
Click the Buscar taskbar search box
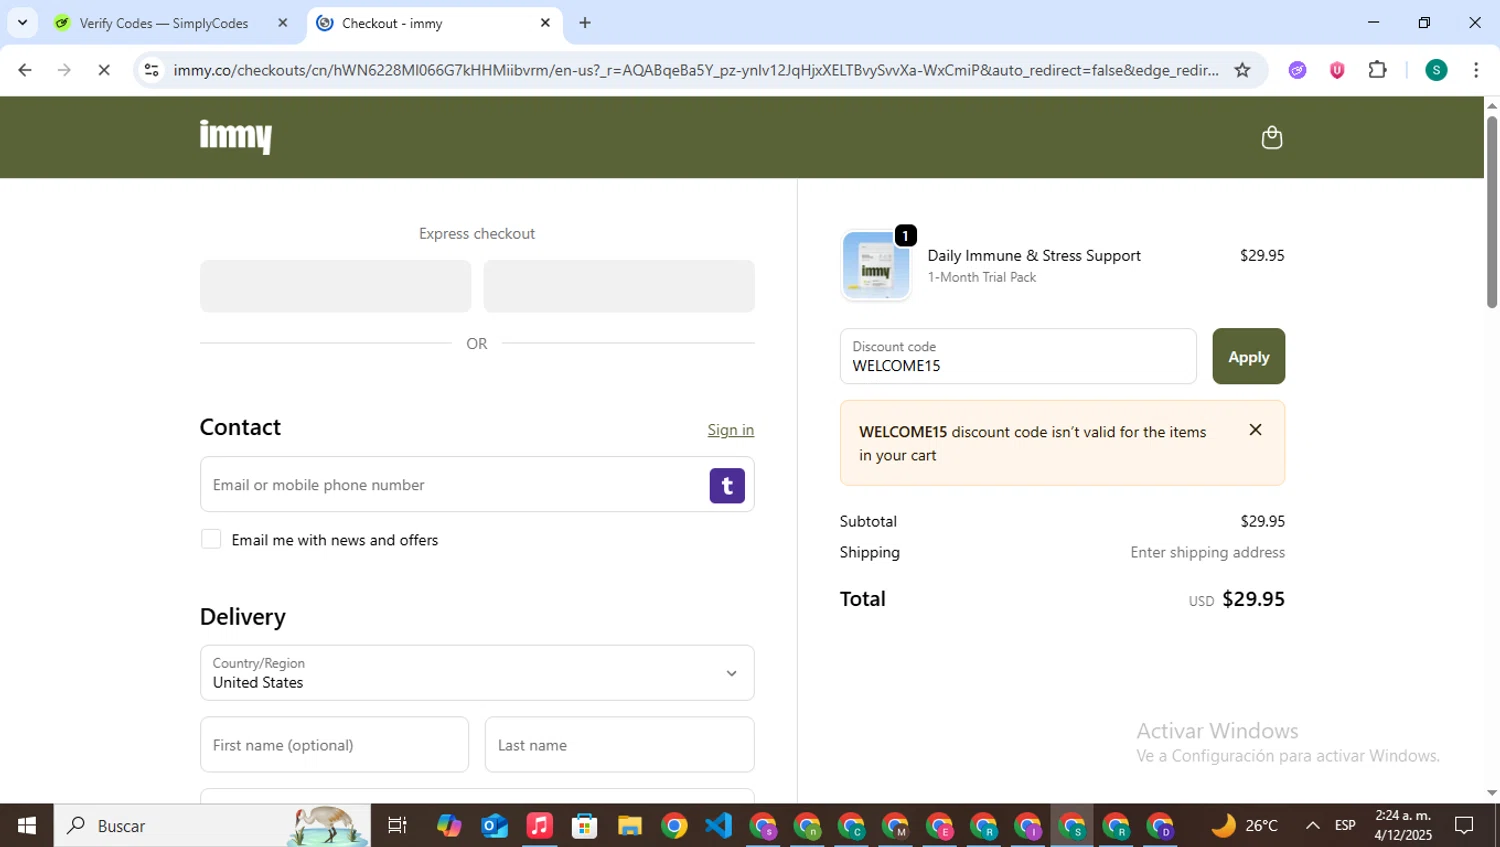pos(212,826)
